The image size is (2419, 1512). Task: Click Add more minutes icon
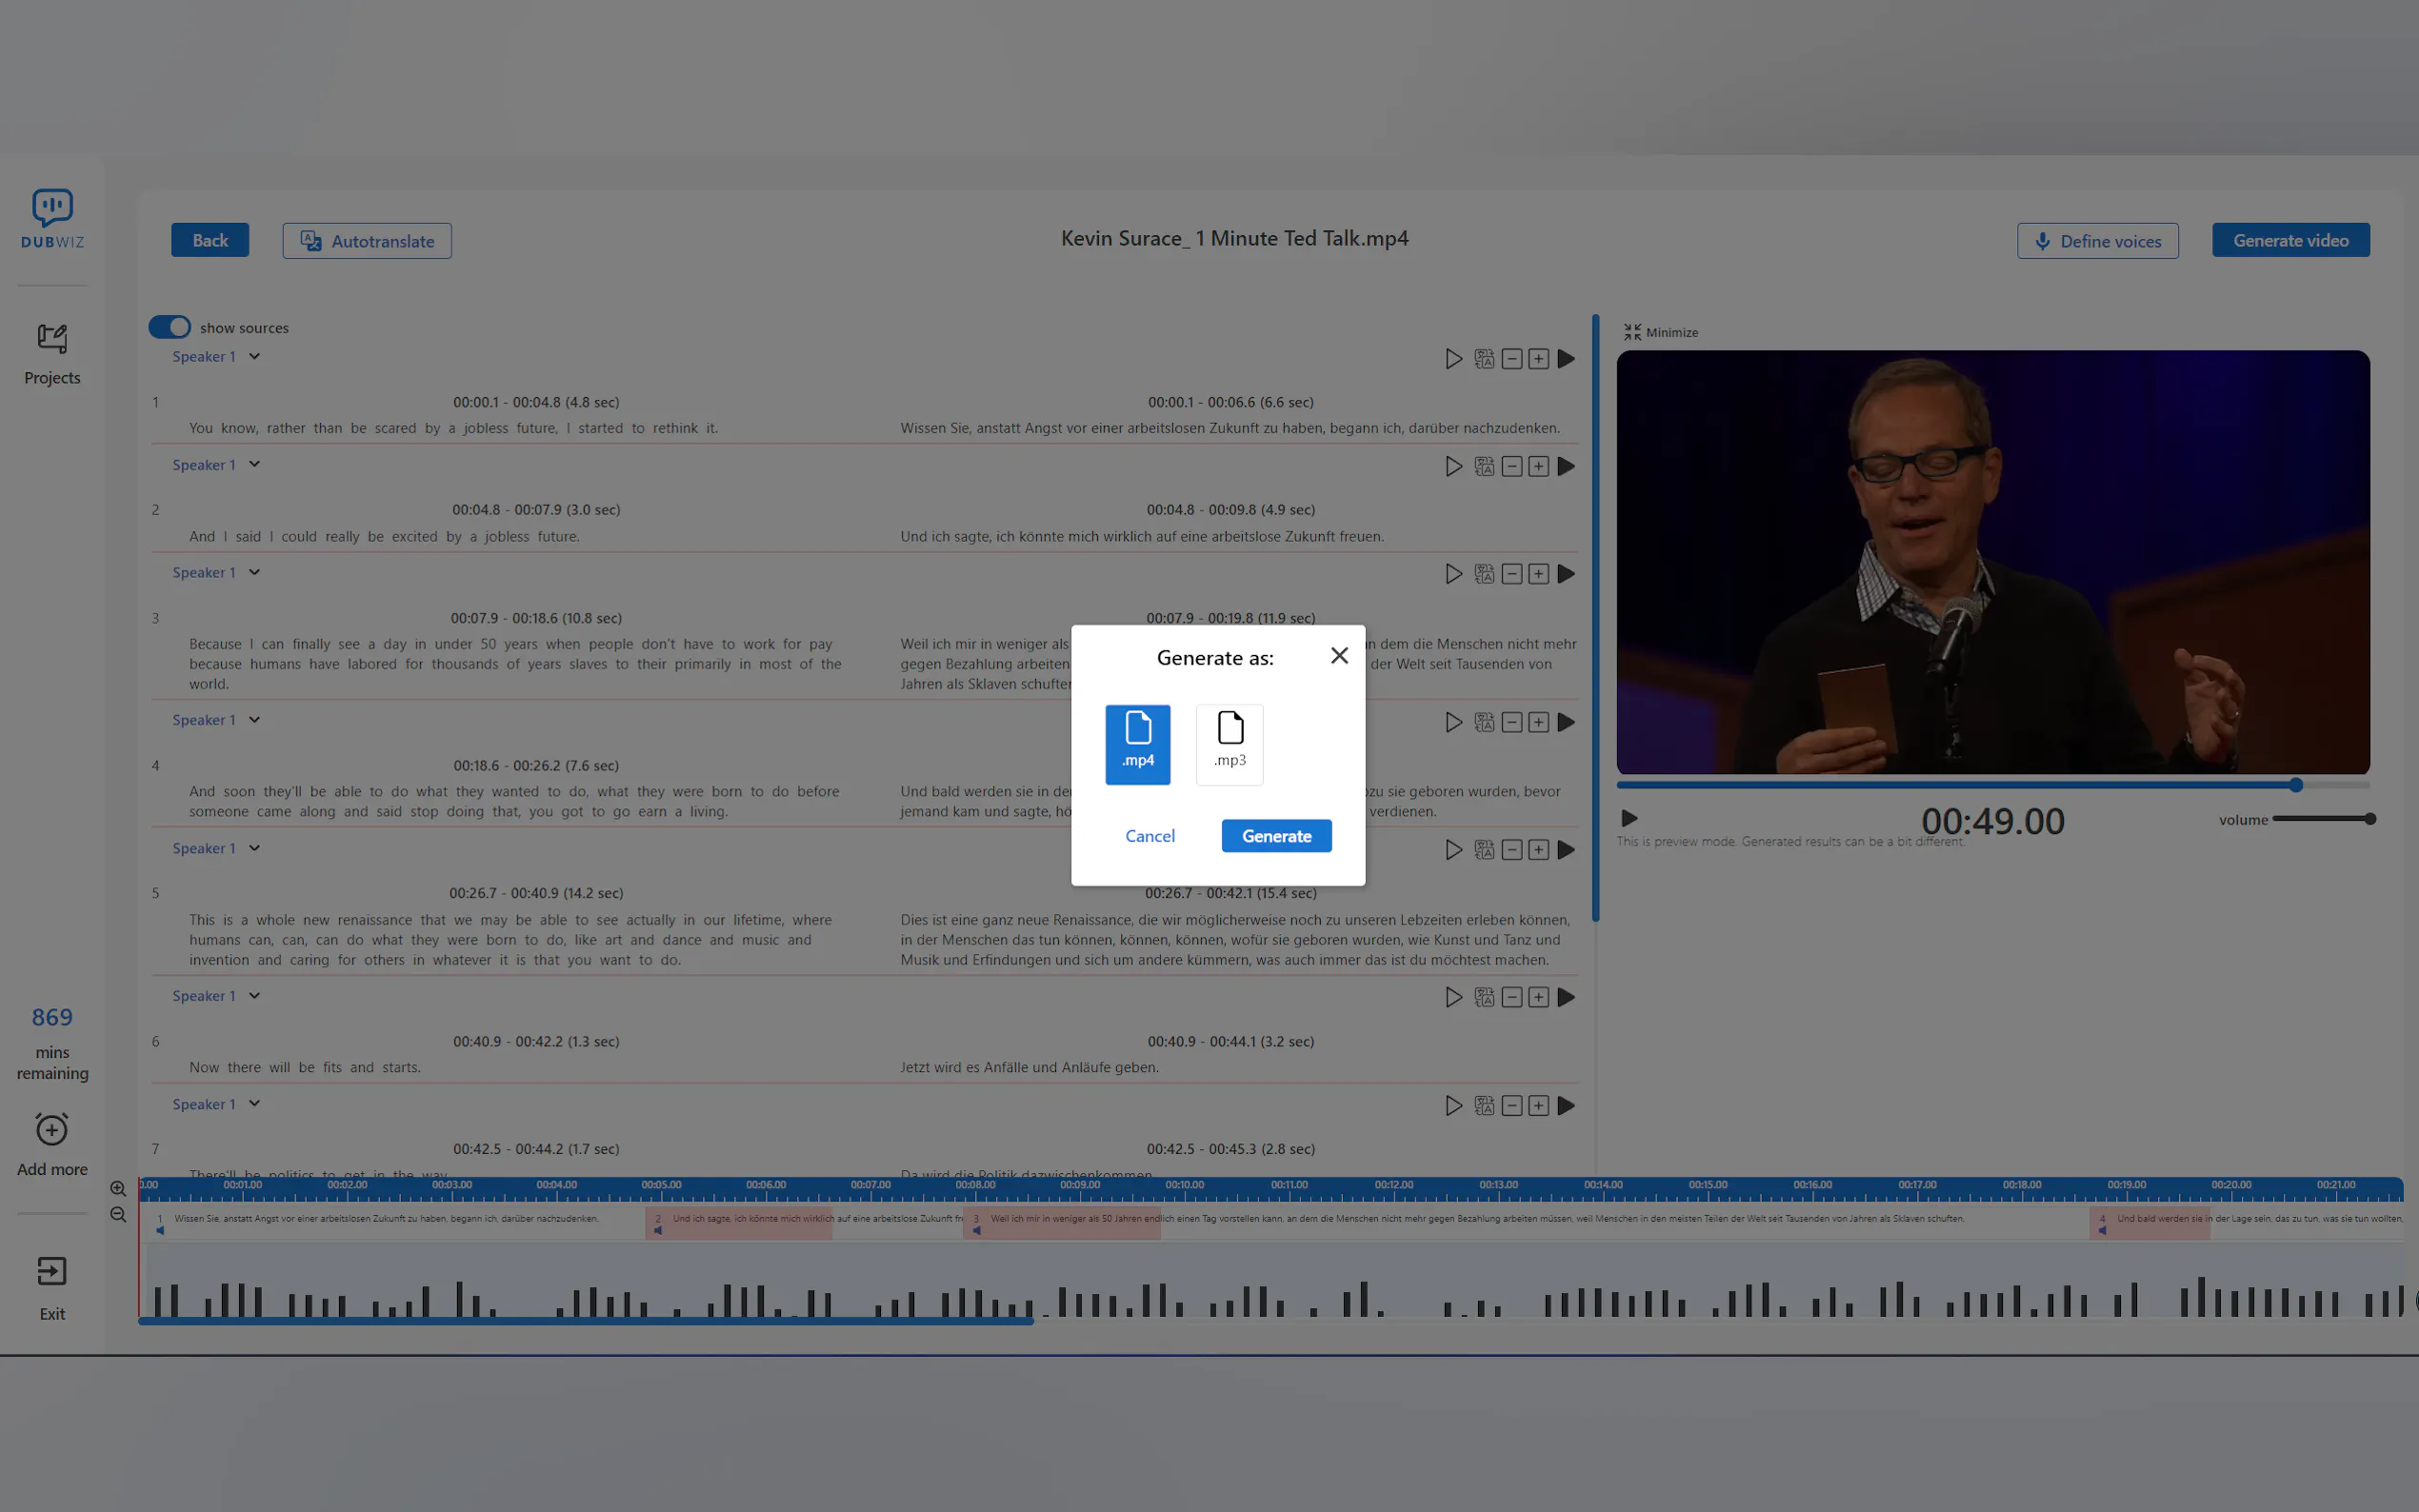tap(52, 1130)
